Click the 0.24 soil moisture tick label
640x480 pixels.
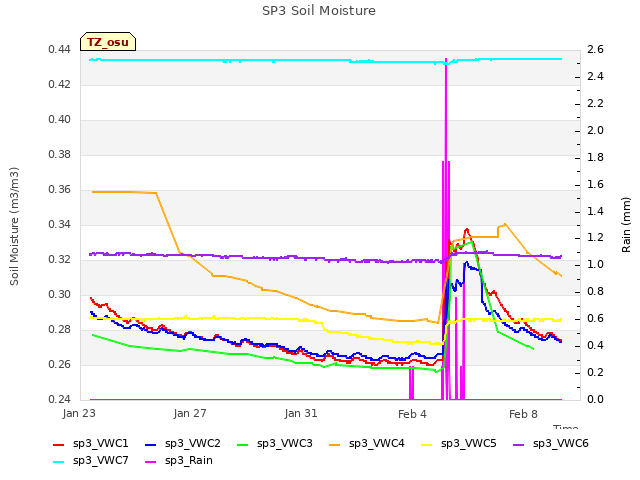tap(59, 399)
